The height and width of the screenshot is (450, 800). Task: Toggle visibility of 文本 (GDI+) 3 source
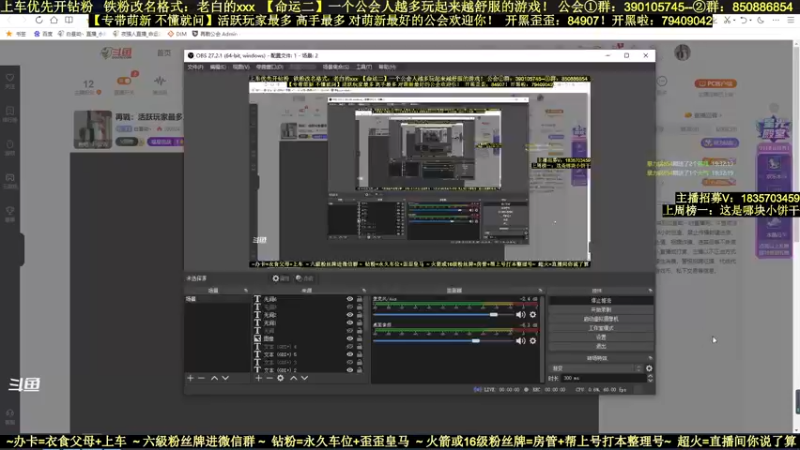[x=350, y=362]
